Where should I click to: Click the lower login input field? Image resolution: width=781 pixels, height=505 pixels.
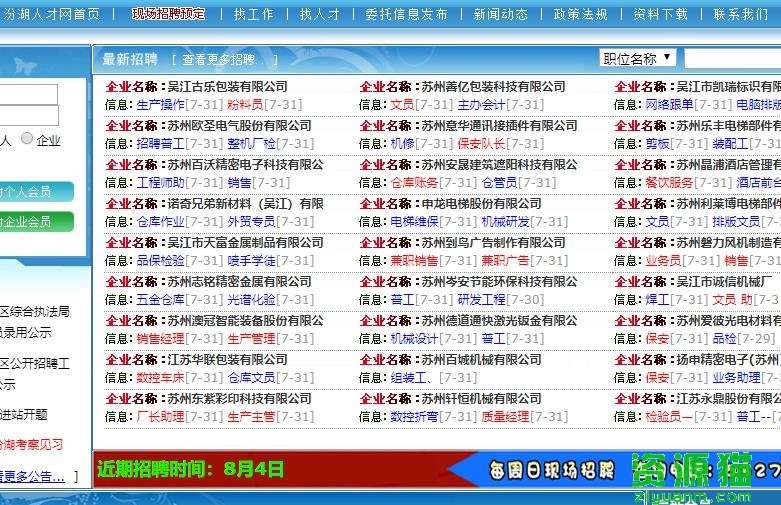pyautogui.click(x=29, y=116)
